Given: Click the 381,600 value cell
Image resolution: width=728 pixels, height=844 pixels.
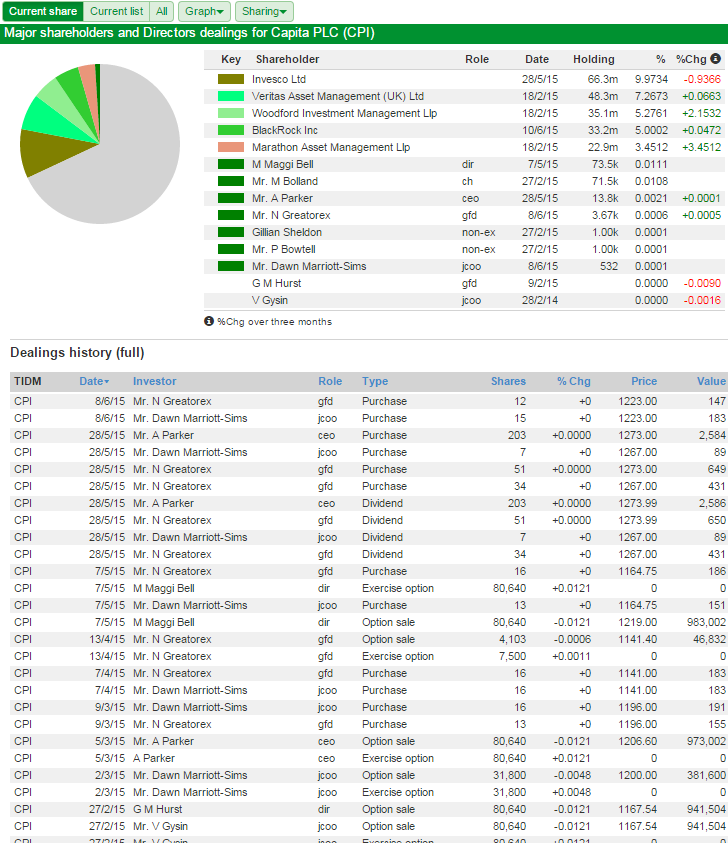Looking at the screenshot, I should click(706, 775).
